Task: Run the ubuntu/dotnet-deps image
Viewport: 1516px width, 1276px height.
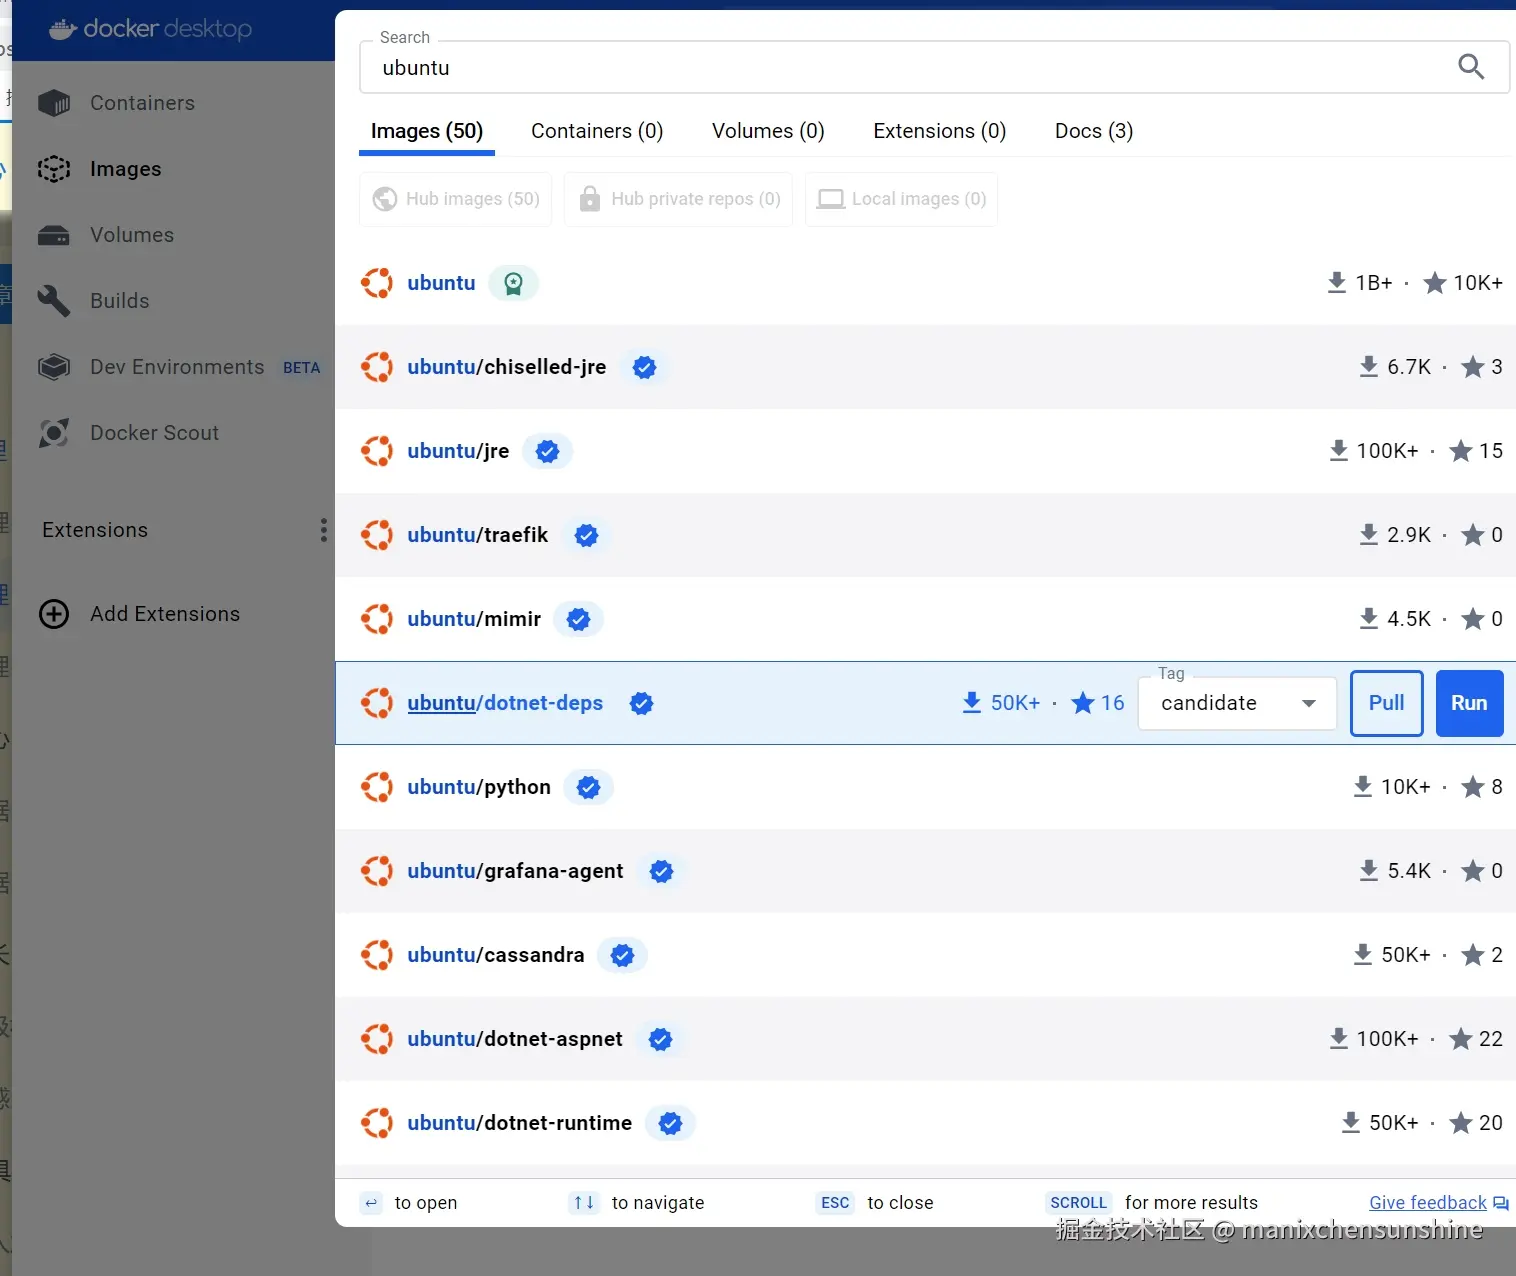Action: (x=1468, y=703)
